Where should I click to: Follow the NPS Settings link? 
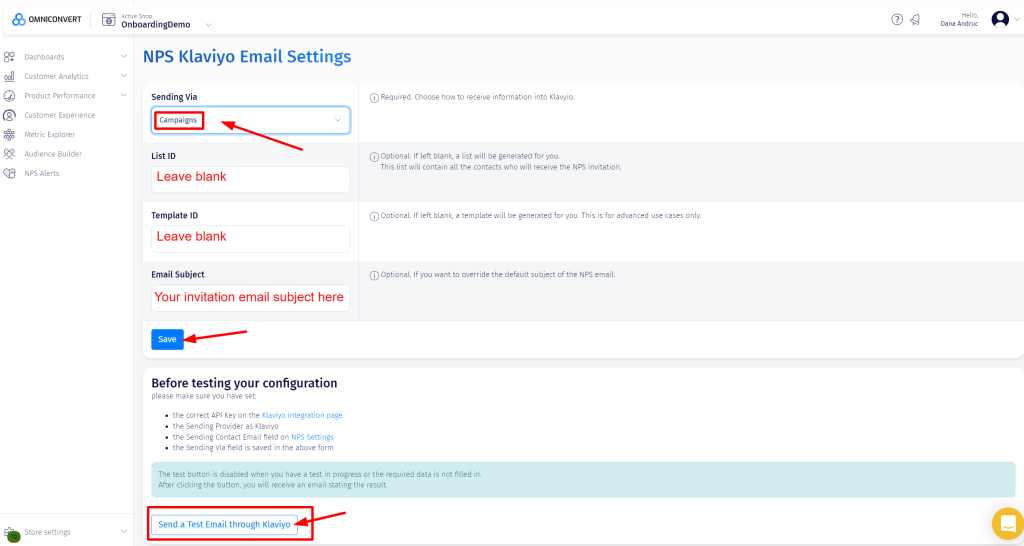pos(312,437)
